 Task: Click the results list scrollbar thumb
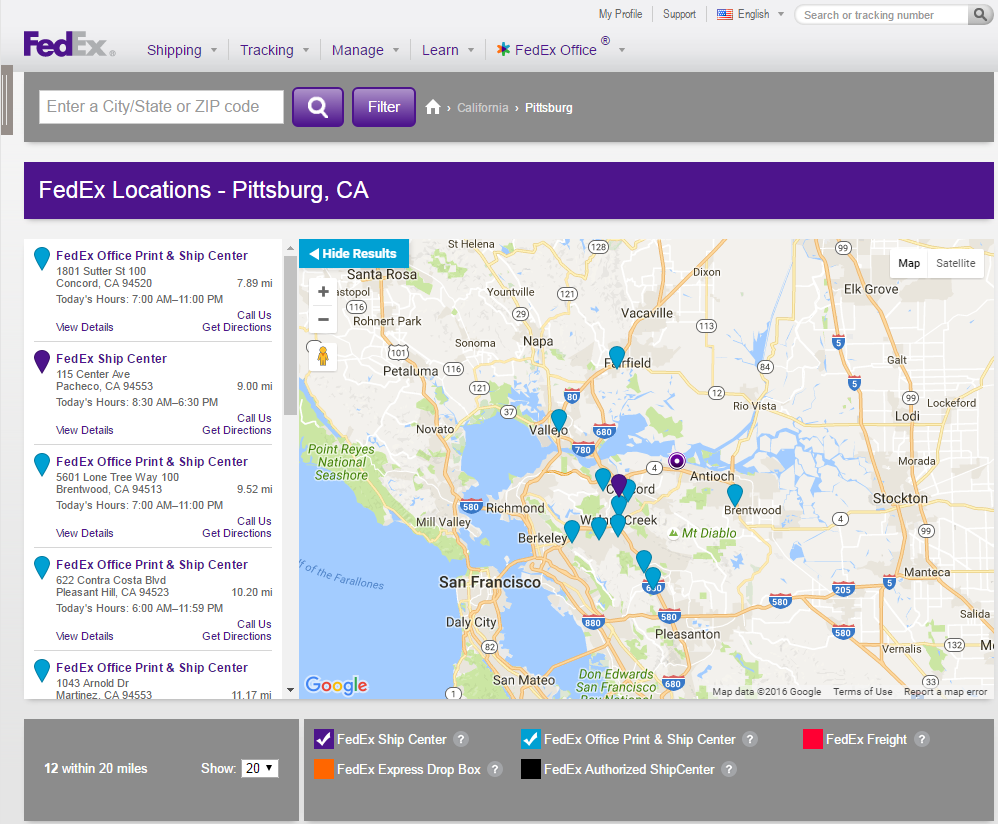[290, 335]
